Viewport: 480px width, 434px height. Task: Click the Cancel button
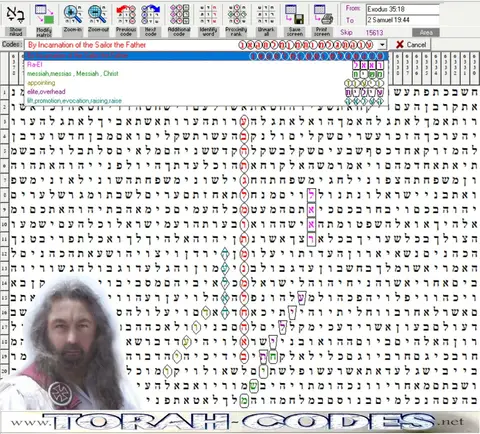pyautogui.click(x=411, y=45)
